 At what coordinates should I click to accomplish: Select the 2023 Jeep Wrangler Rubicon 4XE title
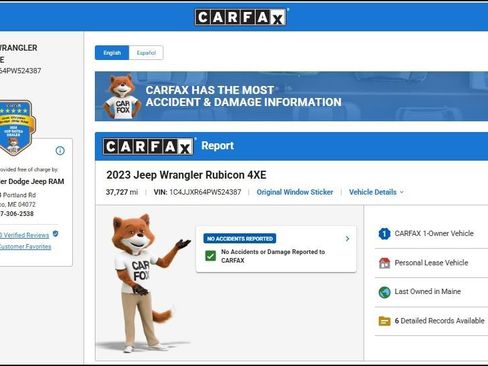coord(186,175)
